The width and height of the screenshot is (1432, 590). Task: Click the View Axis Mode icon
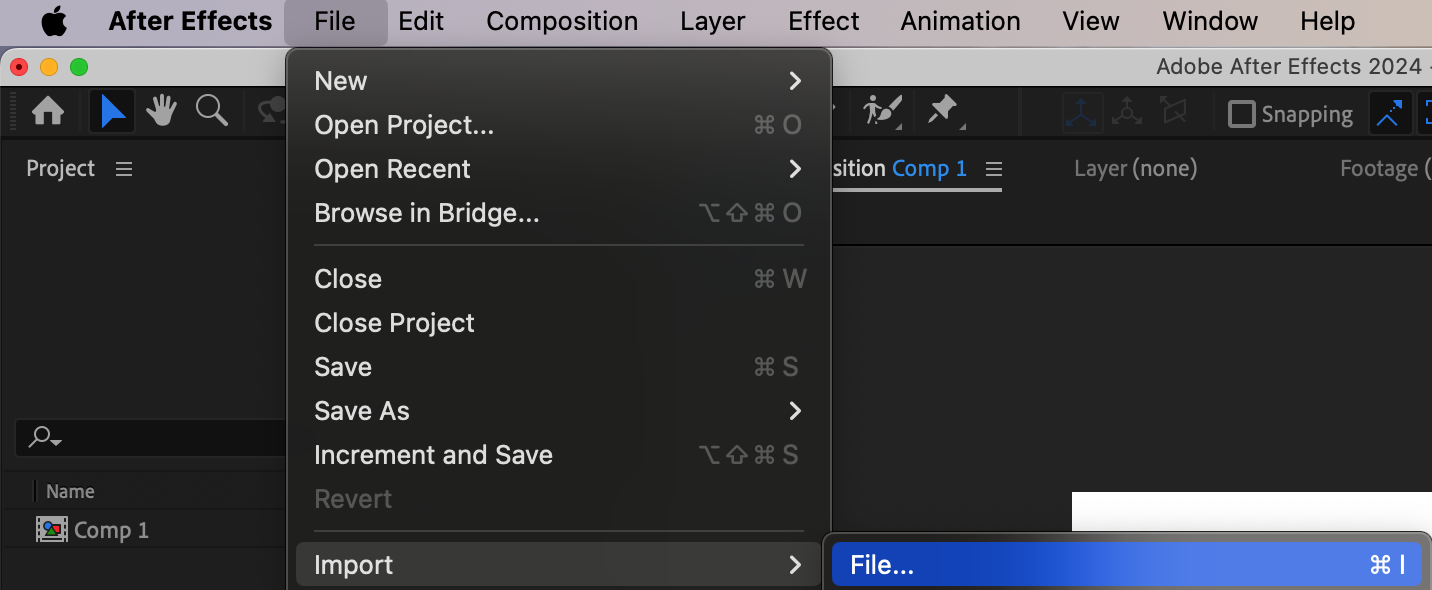coord(1173,113)
